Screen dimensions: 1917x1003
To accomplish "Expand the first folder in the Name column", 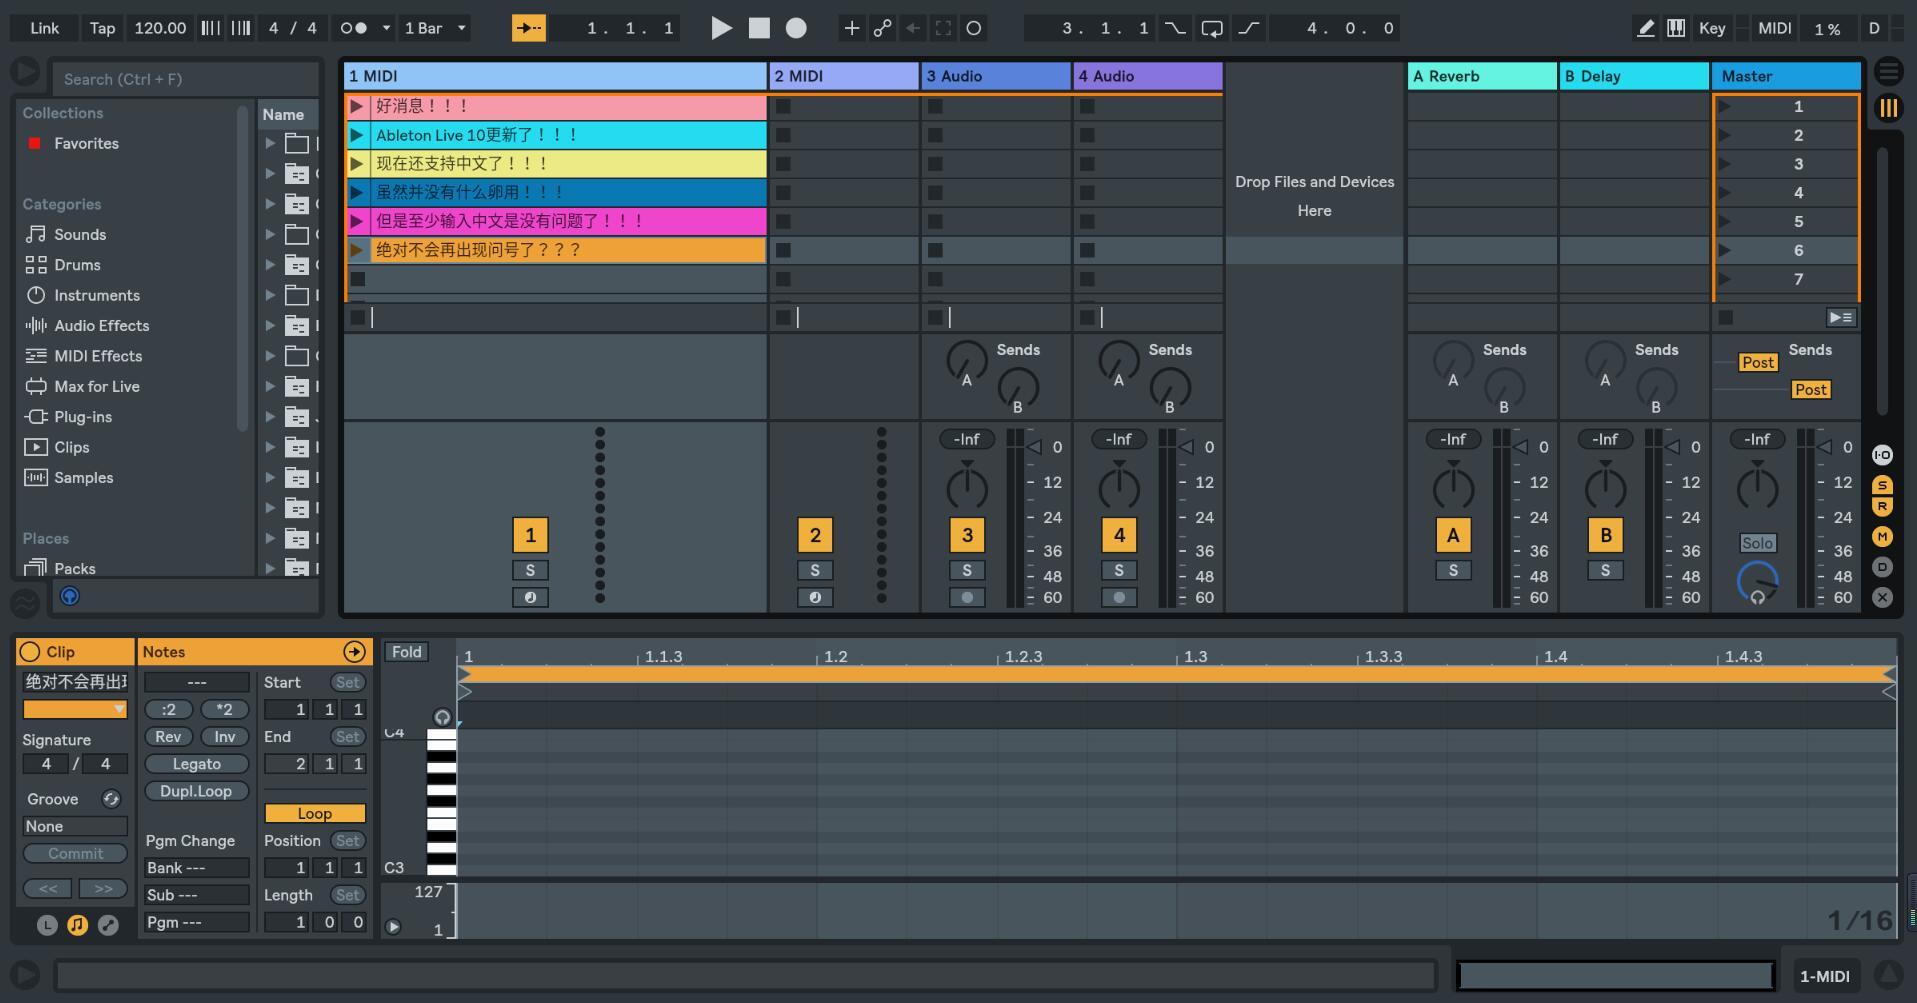I will (269, 143).
